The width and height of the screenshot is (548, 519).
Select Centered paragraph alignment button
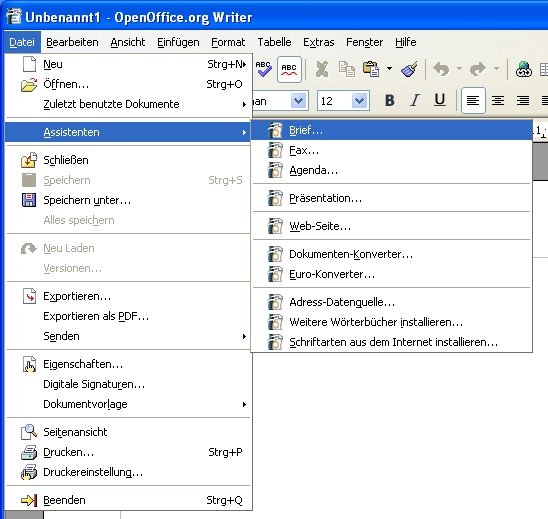pyautogui.click(x=498, y=101)
